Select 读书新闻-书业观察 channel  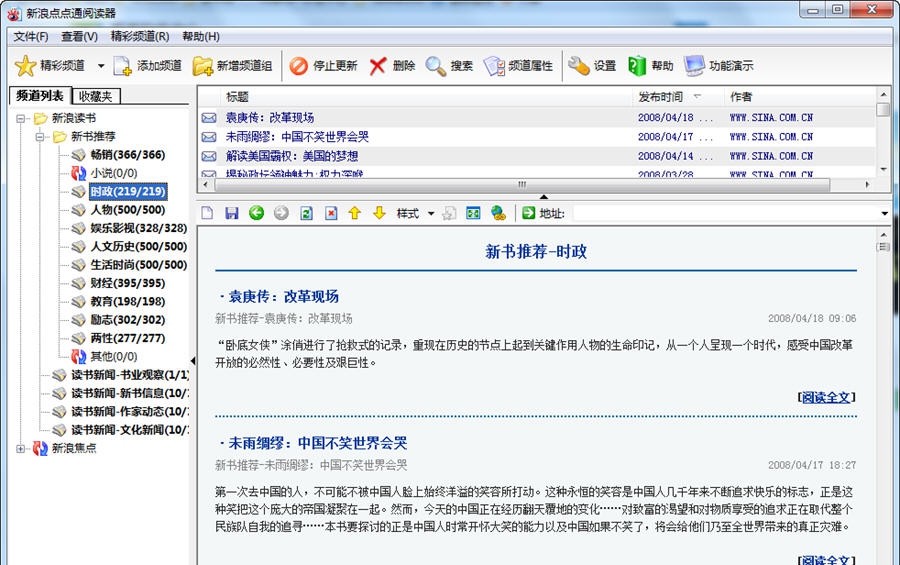pos(130,376)
